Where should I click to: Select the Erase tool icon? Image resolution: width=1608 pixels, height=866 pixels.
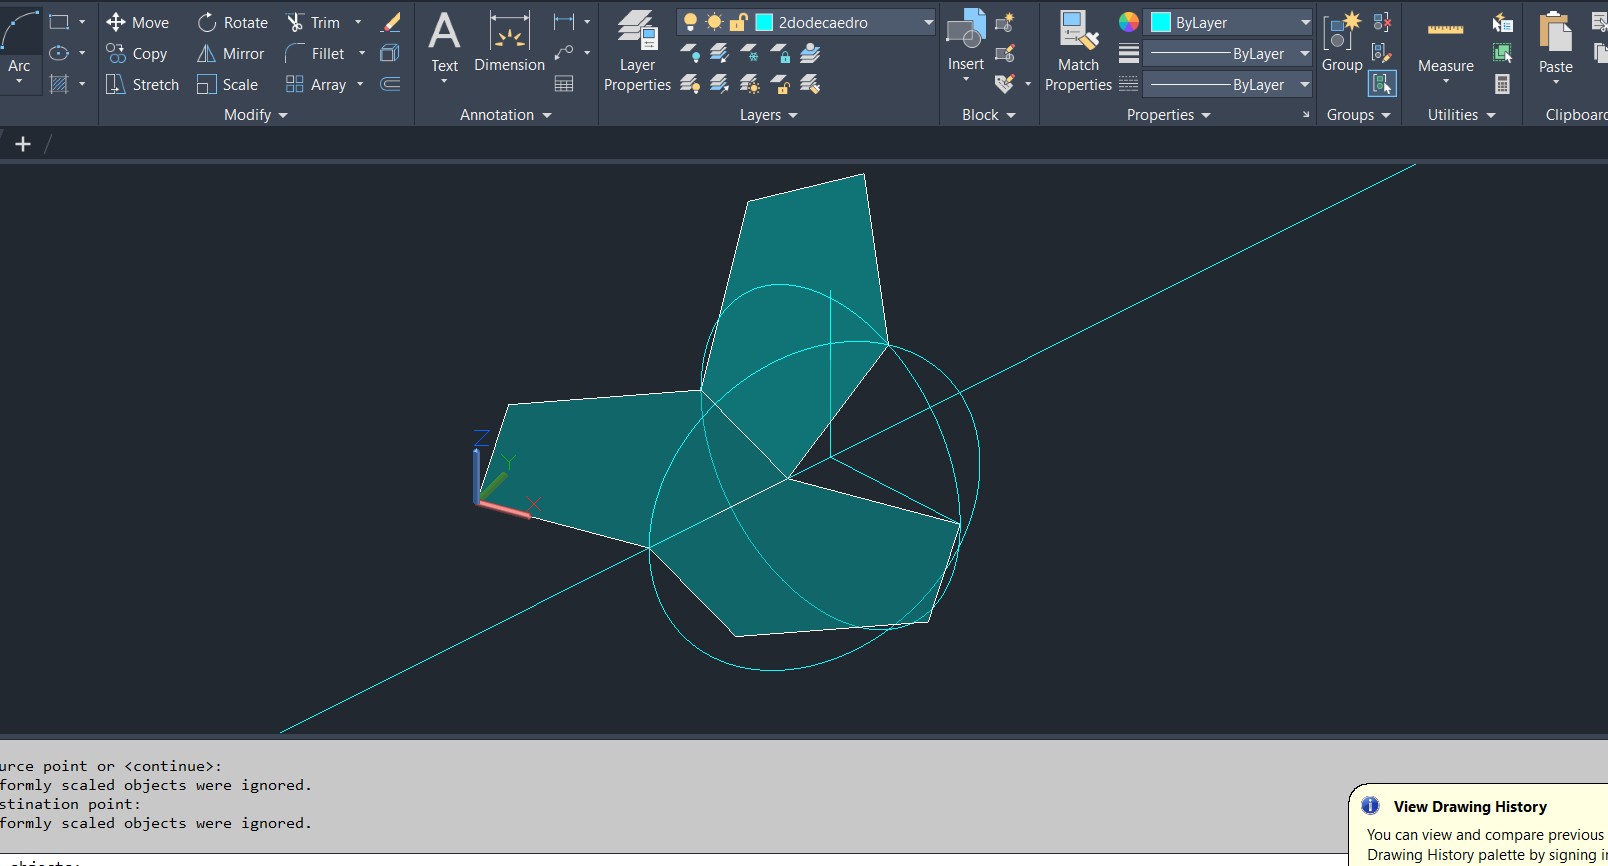pos(391,22)
